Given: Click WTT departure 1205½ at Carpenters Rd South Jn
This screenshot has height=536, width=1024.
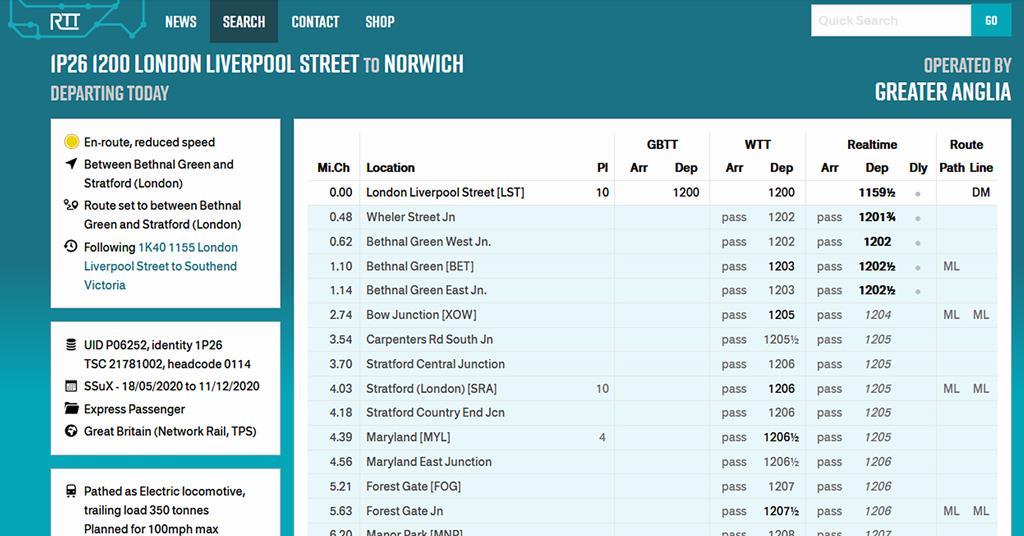Looking at the screenshot, I should pyautogui.click(x=780, y=339).
